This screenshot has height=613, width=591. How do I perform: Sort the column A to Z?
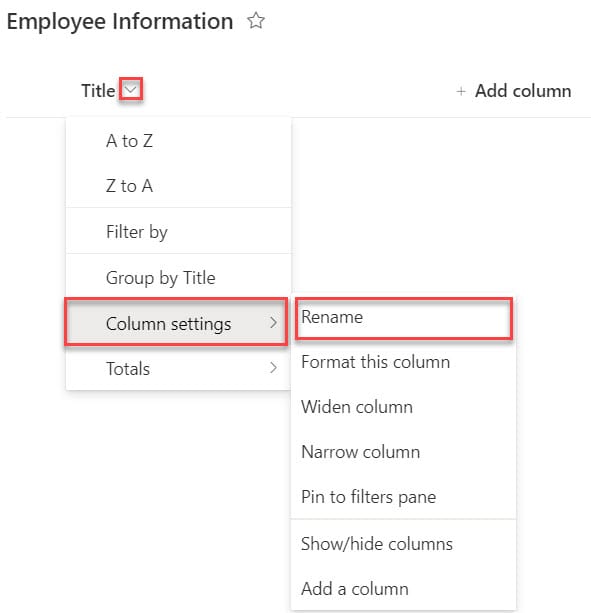point(179,141)
